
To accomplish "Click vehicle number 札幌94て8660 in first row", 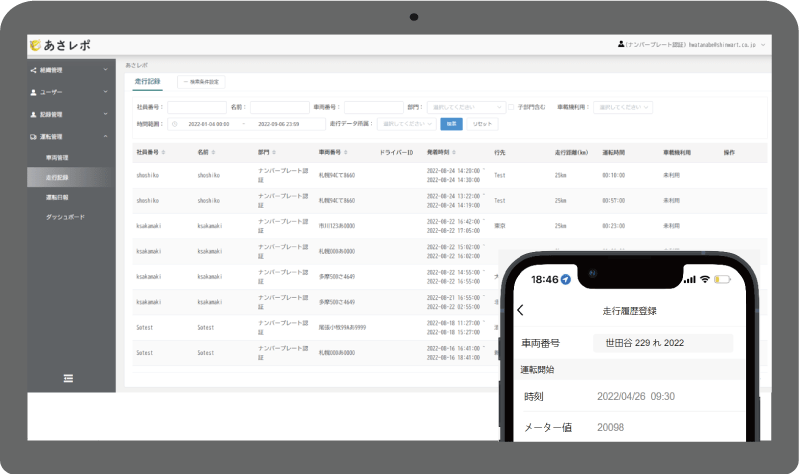I will [x=337, y=176].
